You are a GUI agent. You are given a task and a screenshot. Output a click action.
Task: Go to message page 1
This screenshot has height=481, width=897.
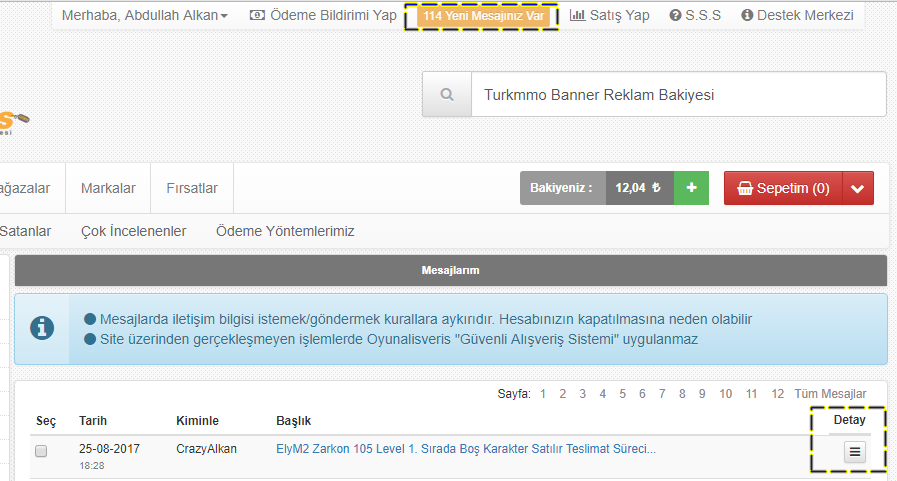point(543,394)
